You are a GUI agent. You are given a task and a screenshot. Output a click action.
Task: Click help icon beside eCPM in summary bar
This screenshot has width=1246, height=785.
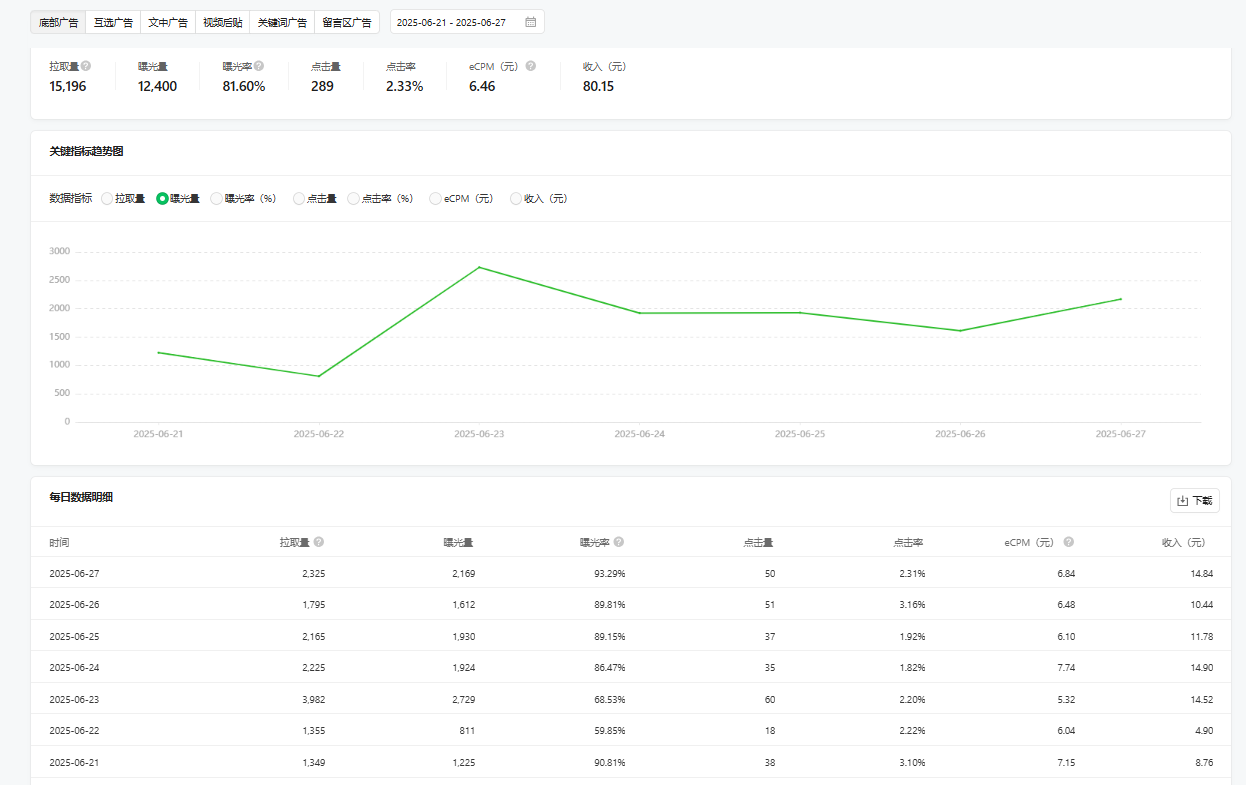point(531,66)
